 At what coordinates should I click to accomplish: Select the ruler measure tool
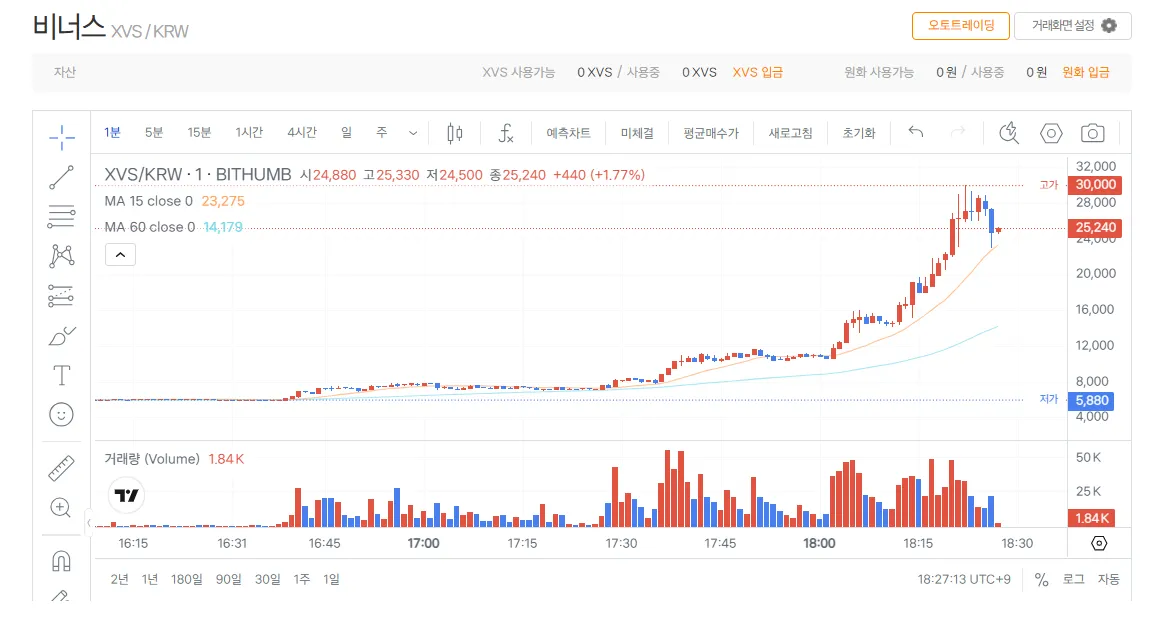point(62,468)
